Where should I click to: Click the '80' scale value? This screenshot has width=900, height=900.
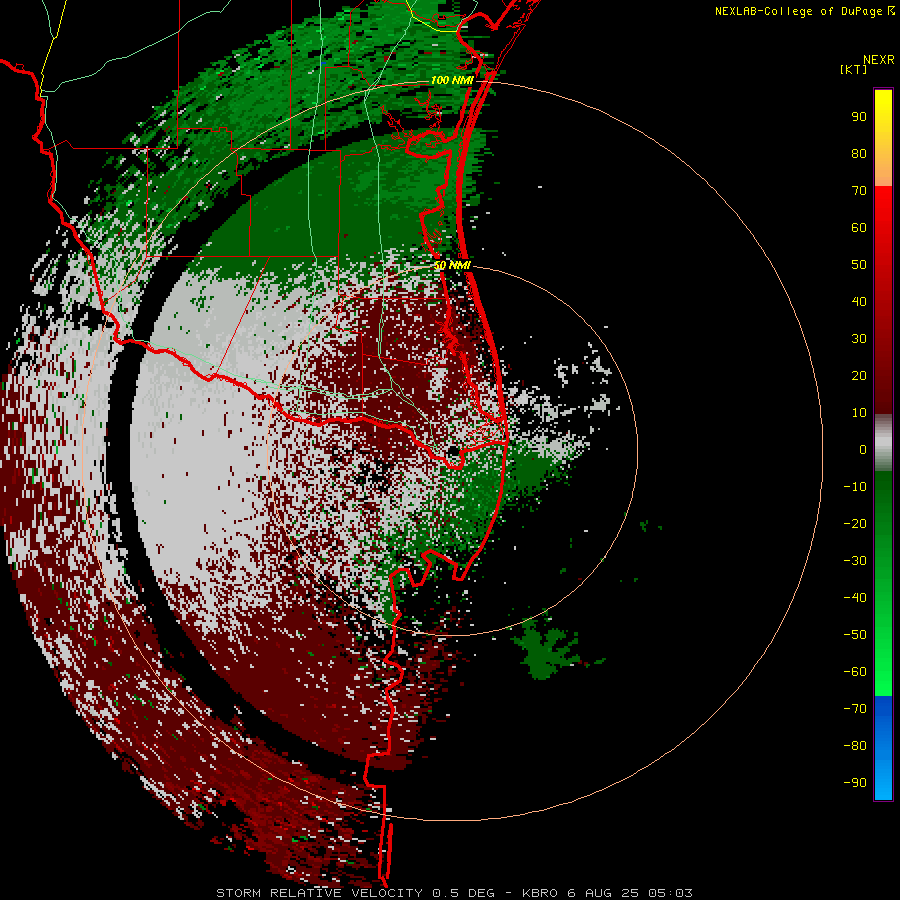click(x=859, y=153)
